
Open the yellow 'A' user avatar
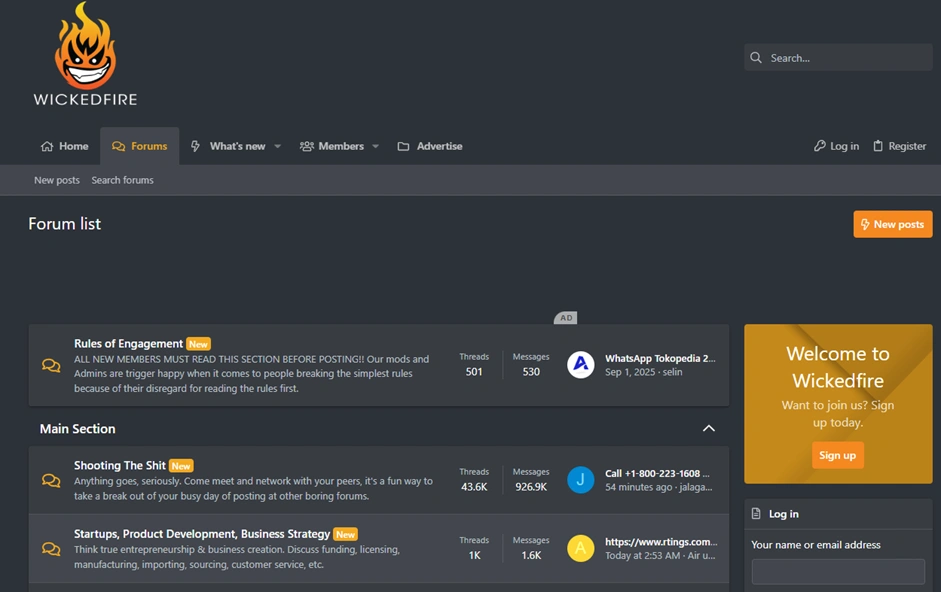581,548
